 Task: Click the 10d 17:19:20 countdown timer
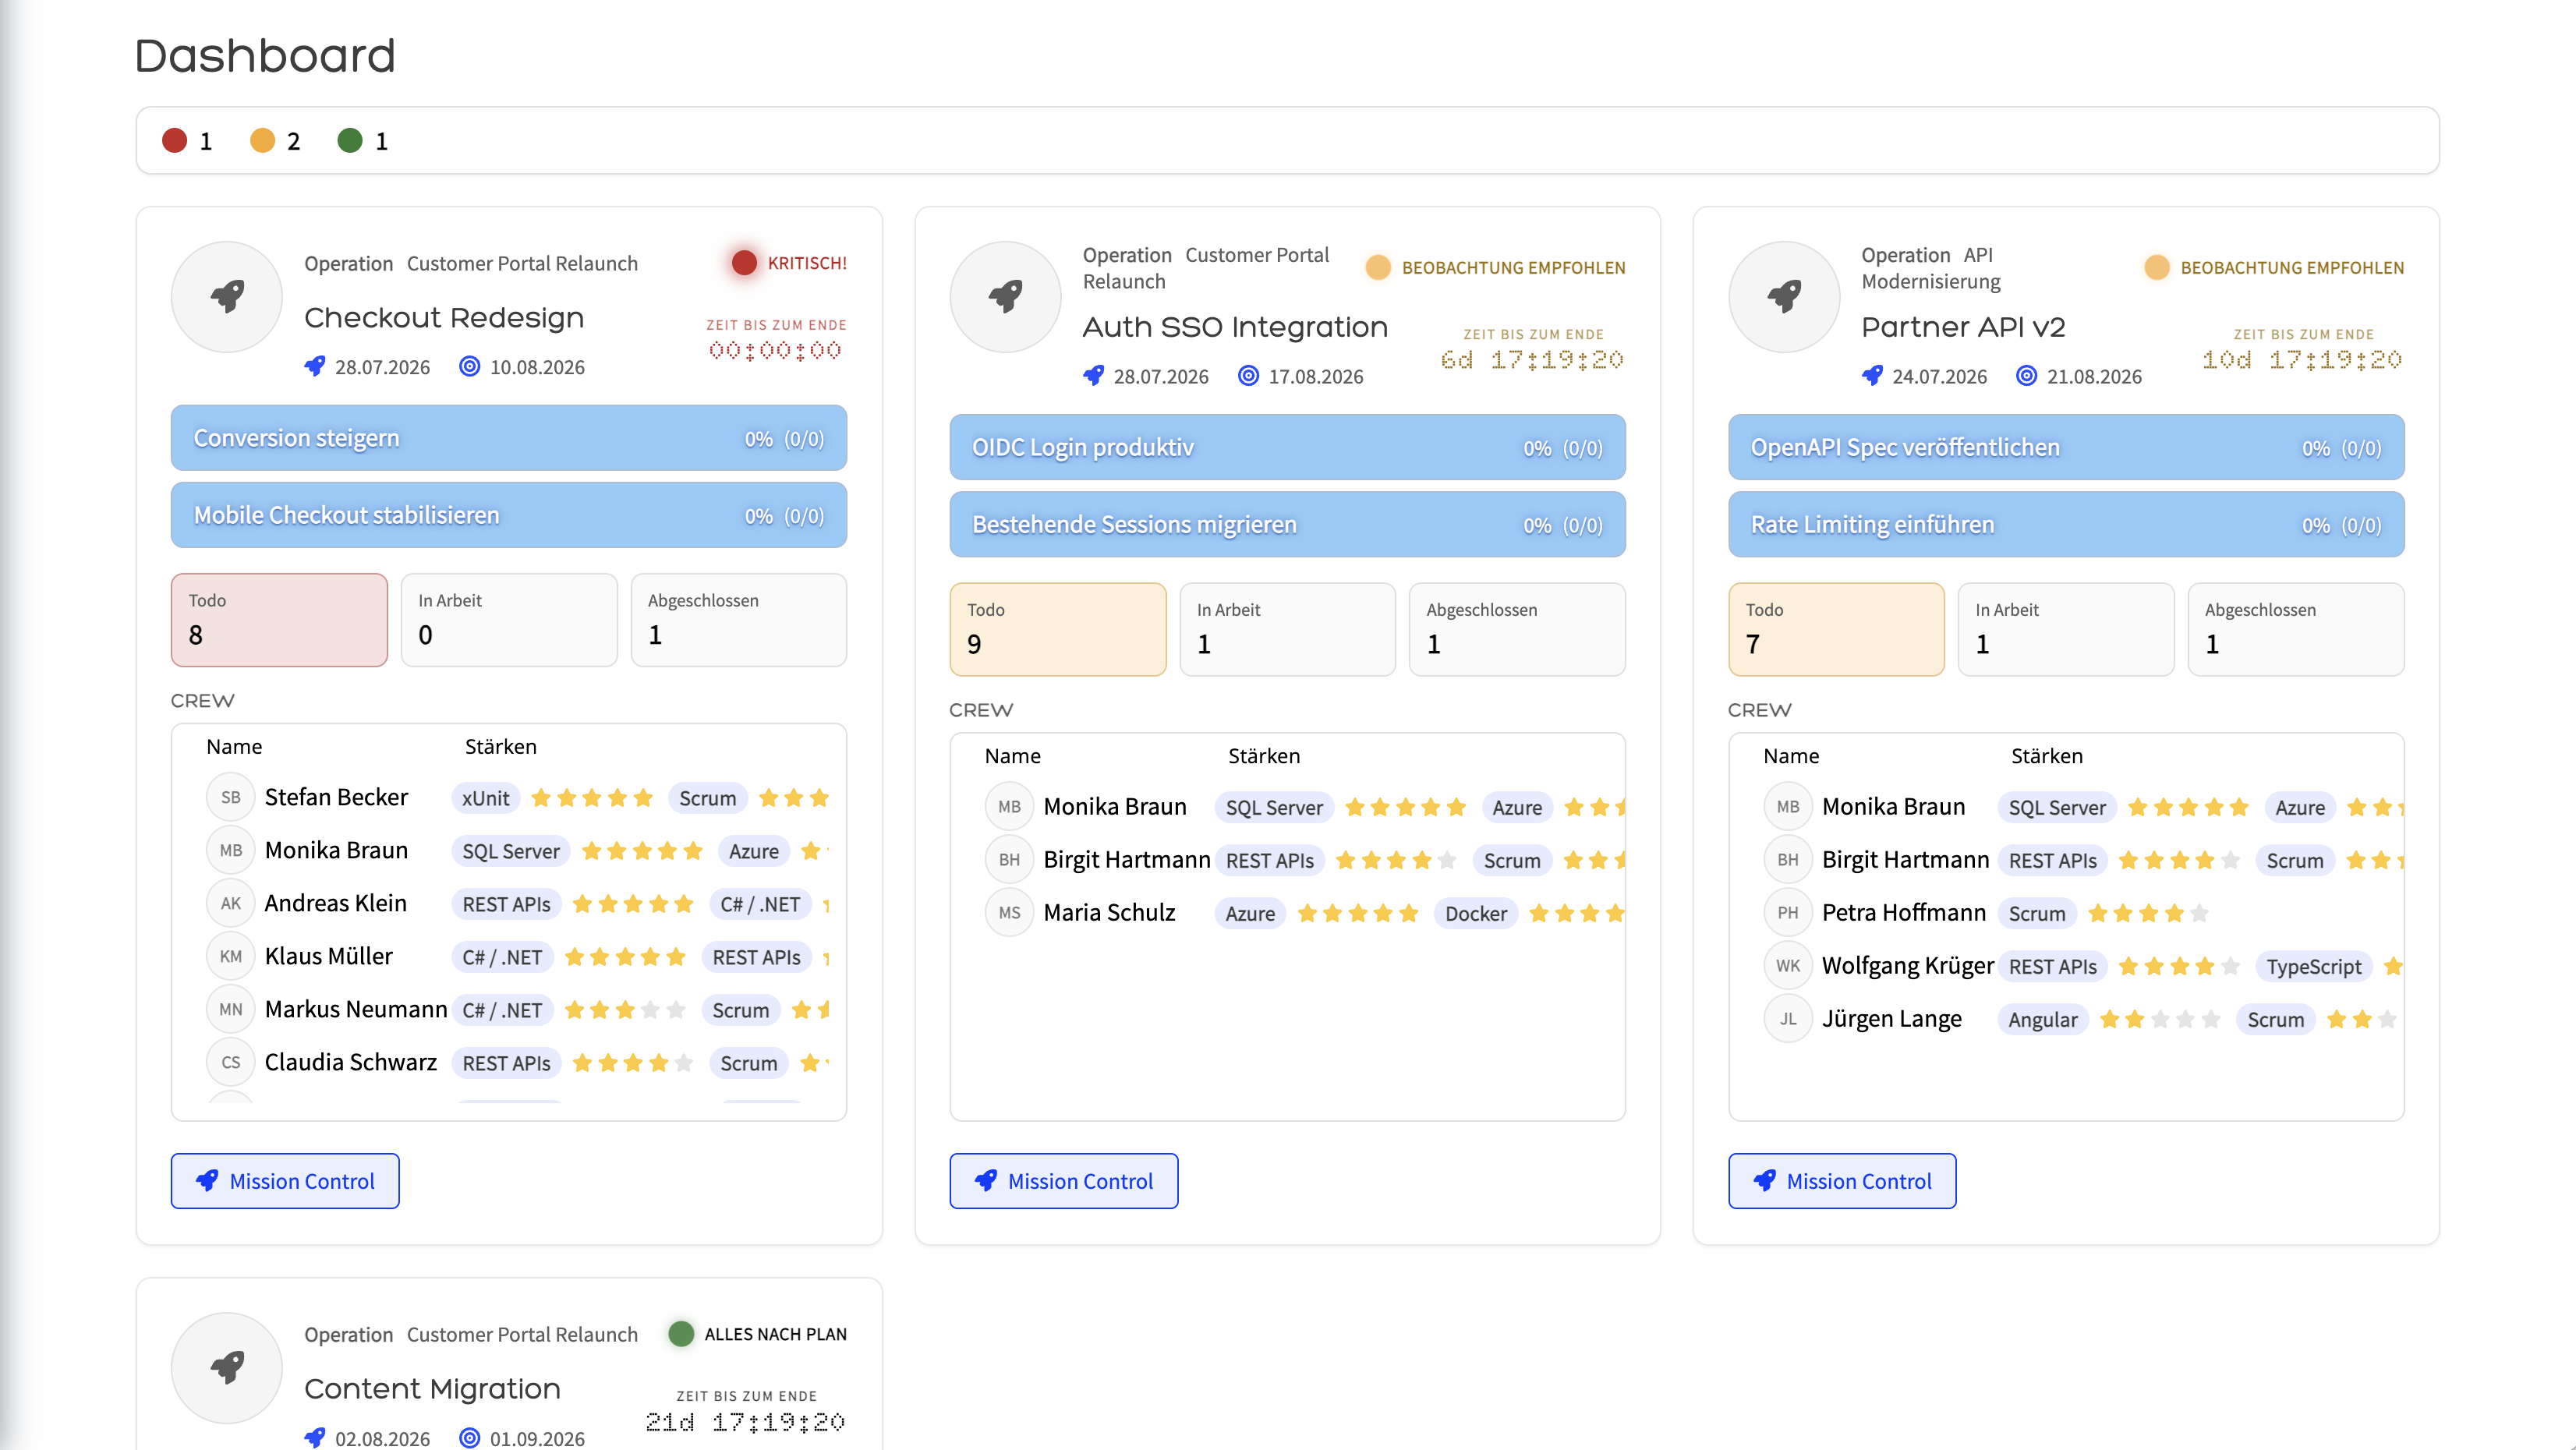(2302, 360)
